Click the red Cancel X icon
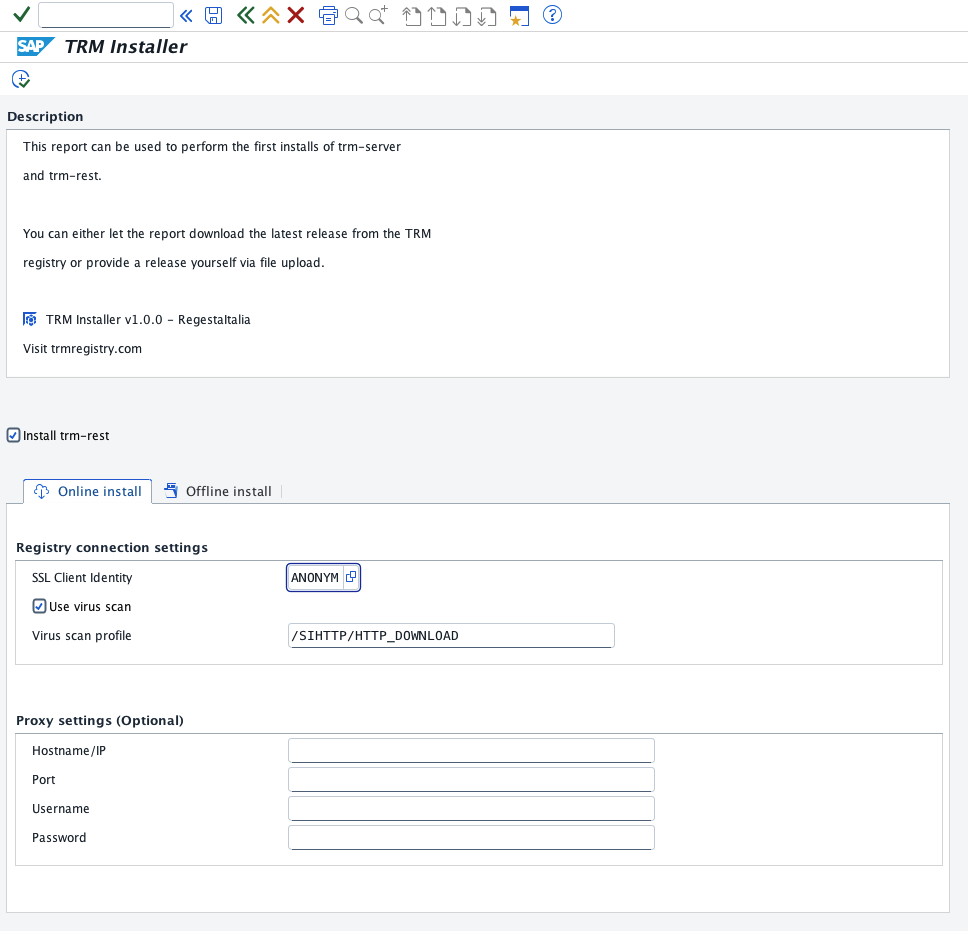Image resolution: width=968 pixels, height=931 pixels. click(296, 15)
